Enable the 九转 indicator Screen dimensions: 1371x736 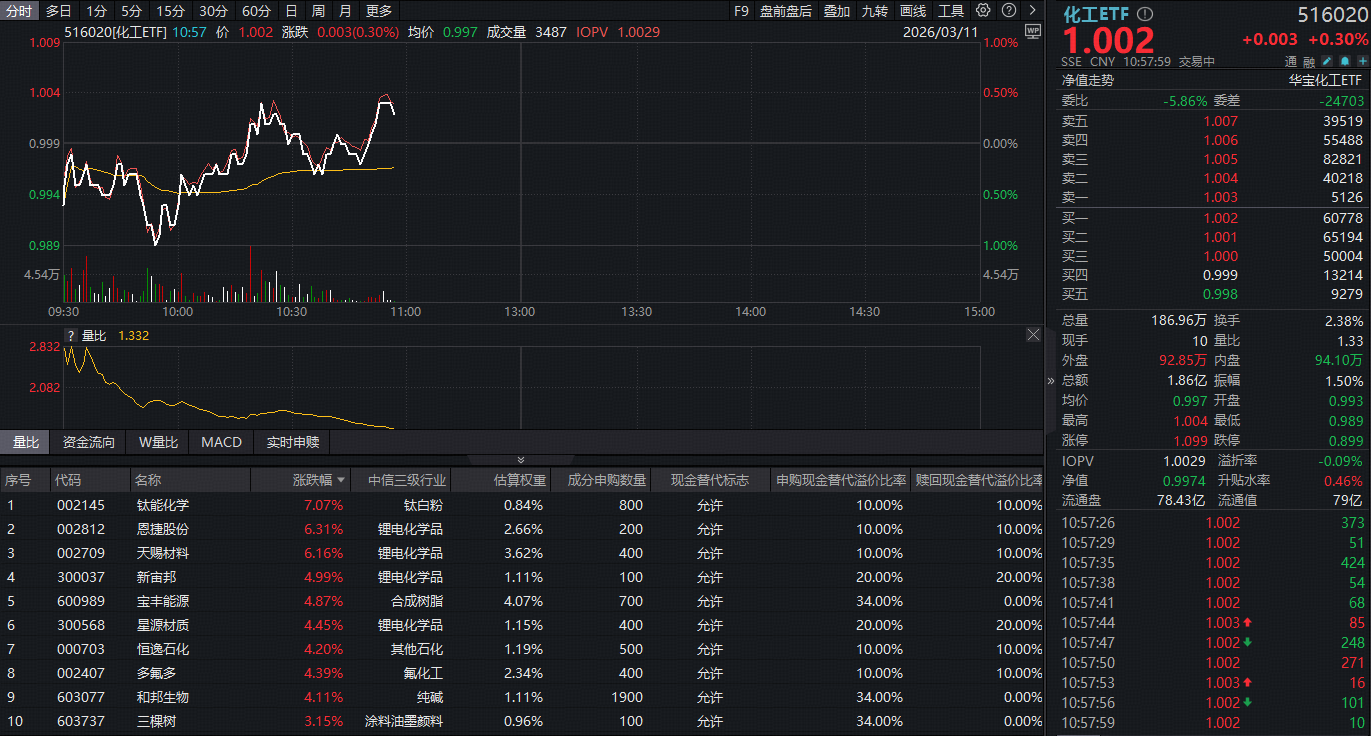pyautogui.click(x=873, y=10)
